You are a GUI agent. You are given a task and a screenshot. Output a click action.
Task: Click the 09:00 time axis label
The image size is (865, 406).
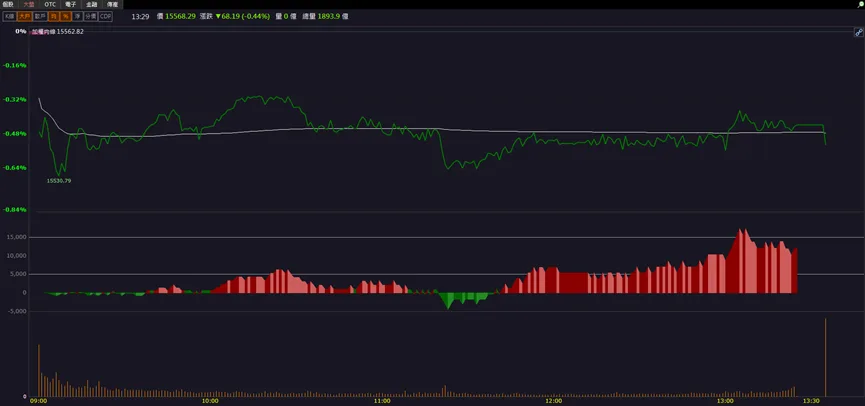pos(38,401)
